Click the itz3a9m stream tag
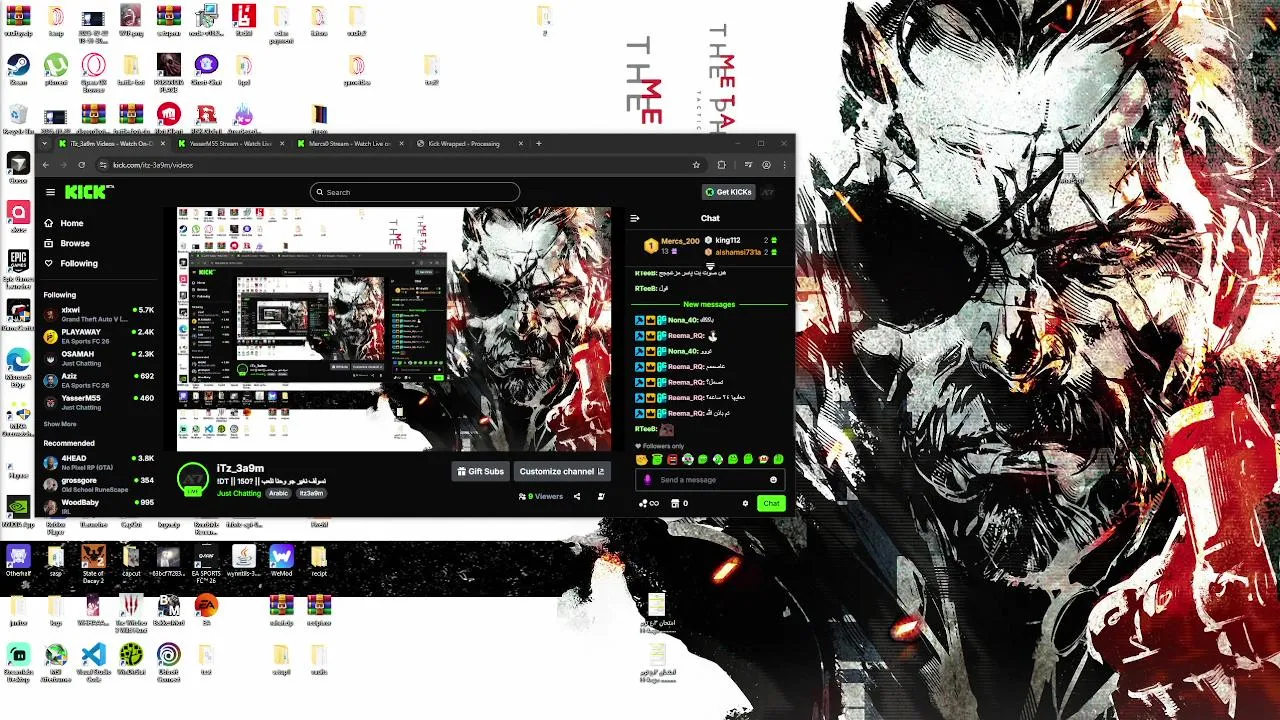Screen dimensions: 1280x720 pyautogui.click(x=311, y=493)
